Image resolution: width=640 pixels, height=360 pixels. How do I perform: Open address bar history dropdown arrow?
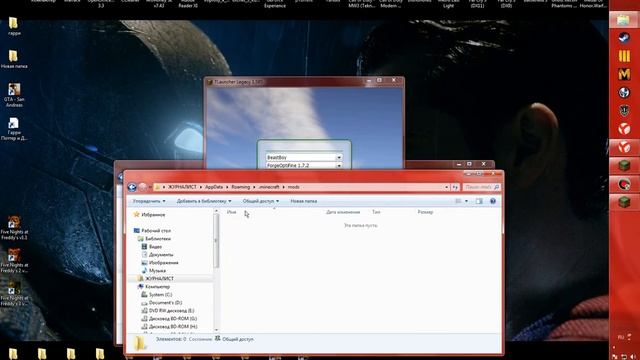click(447, 187)
